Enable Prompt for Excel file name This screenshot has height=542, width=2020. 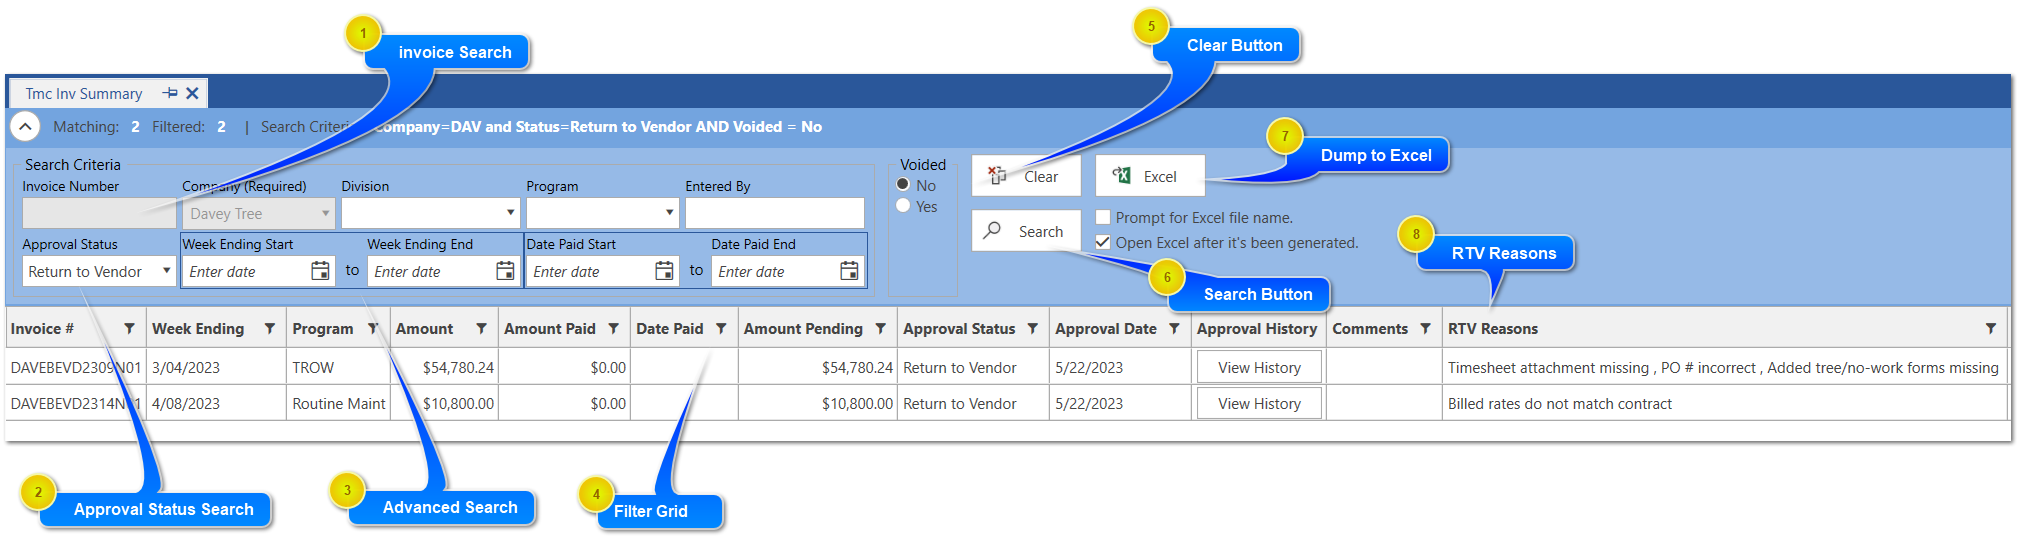tap(1103, 218)
